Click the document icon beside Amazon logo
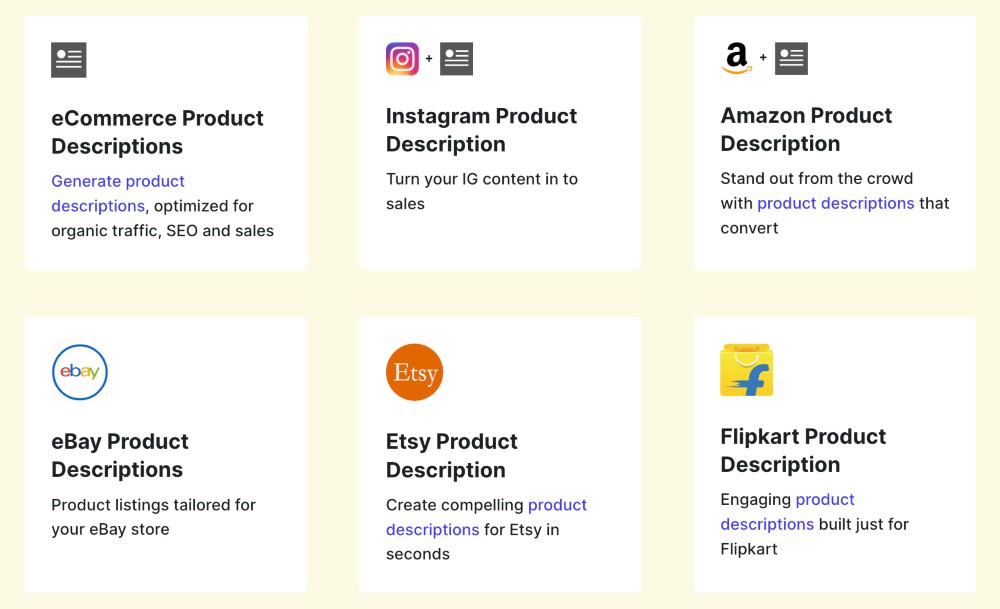The height and width of the screenshot is (609, 1000). [791, 59]
